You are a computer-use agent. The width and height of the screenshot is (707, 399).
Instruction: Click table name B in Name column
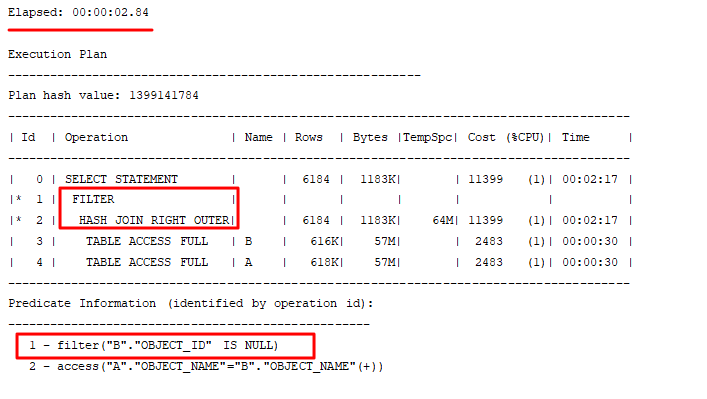pos(248,241)
